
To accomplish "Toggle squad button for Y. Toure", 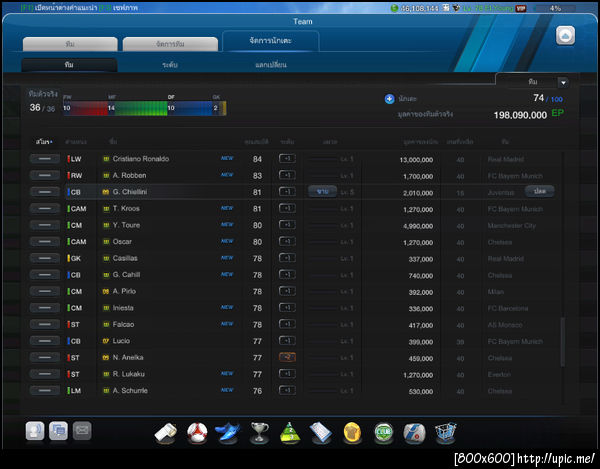I will coord(45,225).
